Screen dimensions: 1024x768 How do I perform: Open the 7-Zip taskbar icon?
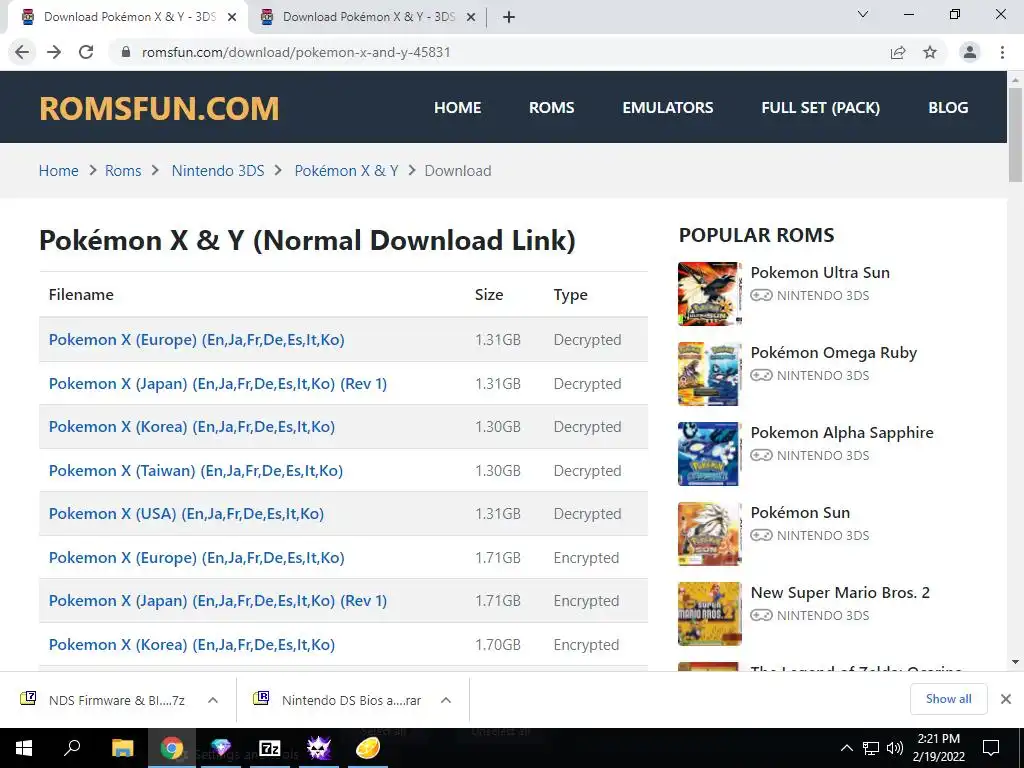tap(270, 748)
